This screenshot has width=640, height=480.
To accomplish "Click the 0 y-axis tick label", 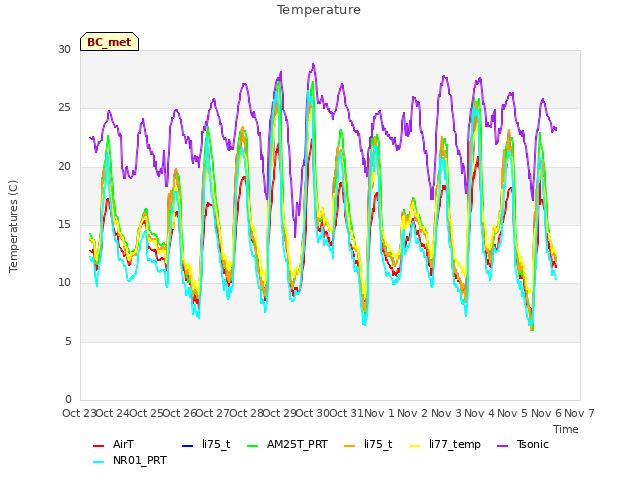I will pos(68,399).
